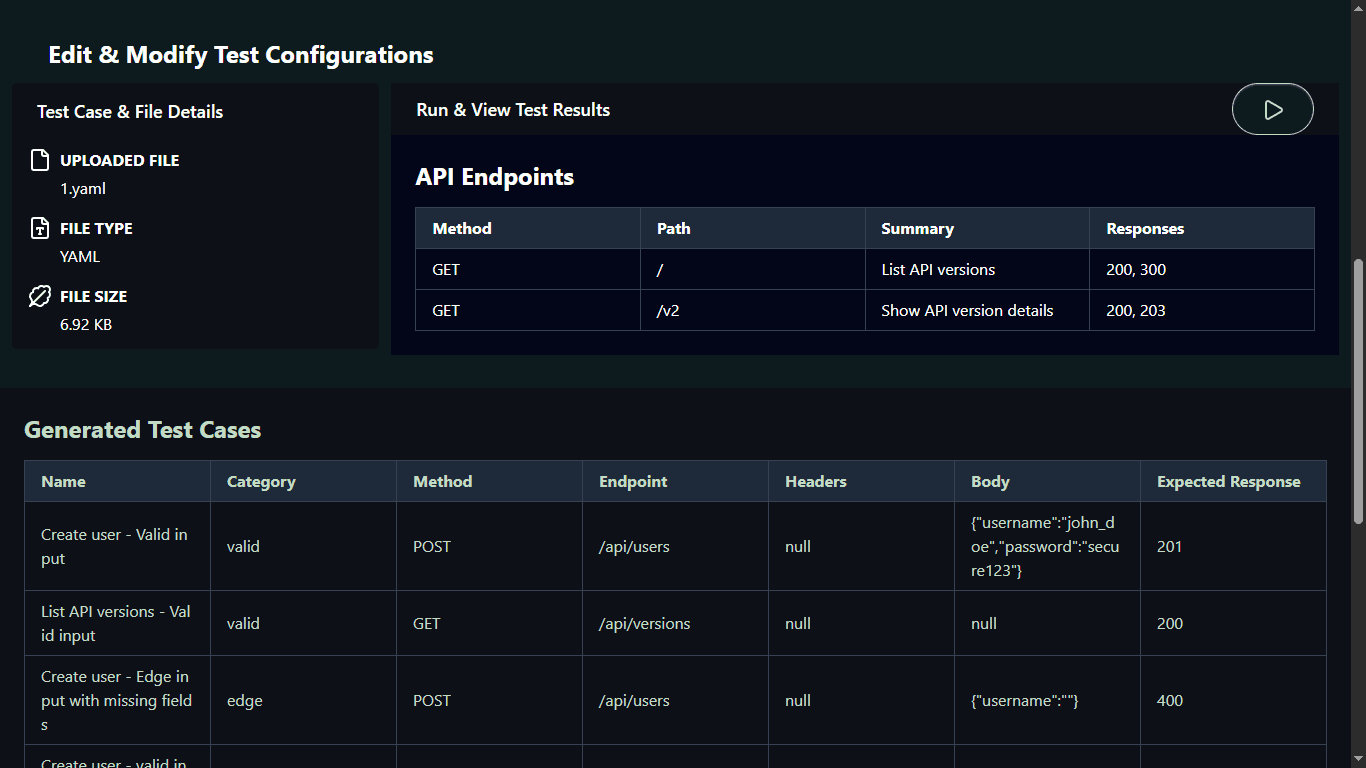This screenshot has height=768, width=1366.
Task: Click the '200, 300' responses cell
Action: tap(1202, 269)
